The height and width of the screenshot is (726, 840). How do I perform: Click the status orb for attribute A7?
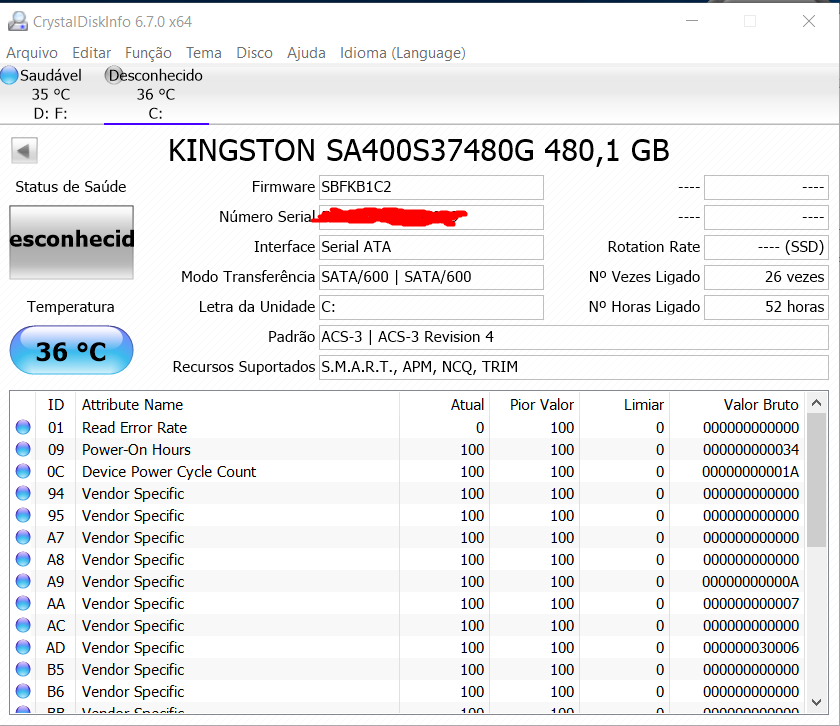(x=23, y=537)
